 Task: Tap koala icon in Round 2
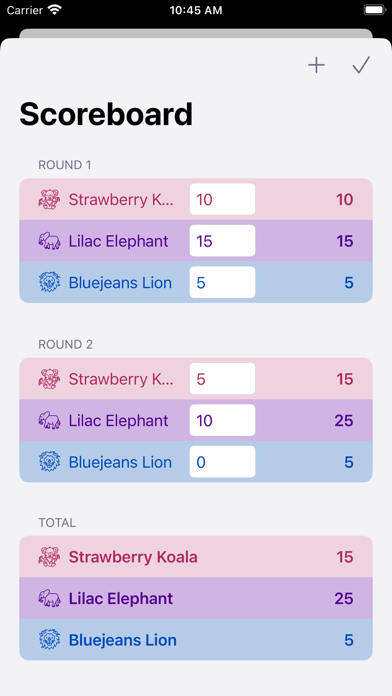pyautogui.click(x=49, y=379)
